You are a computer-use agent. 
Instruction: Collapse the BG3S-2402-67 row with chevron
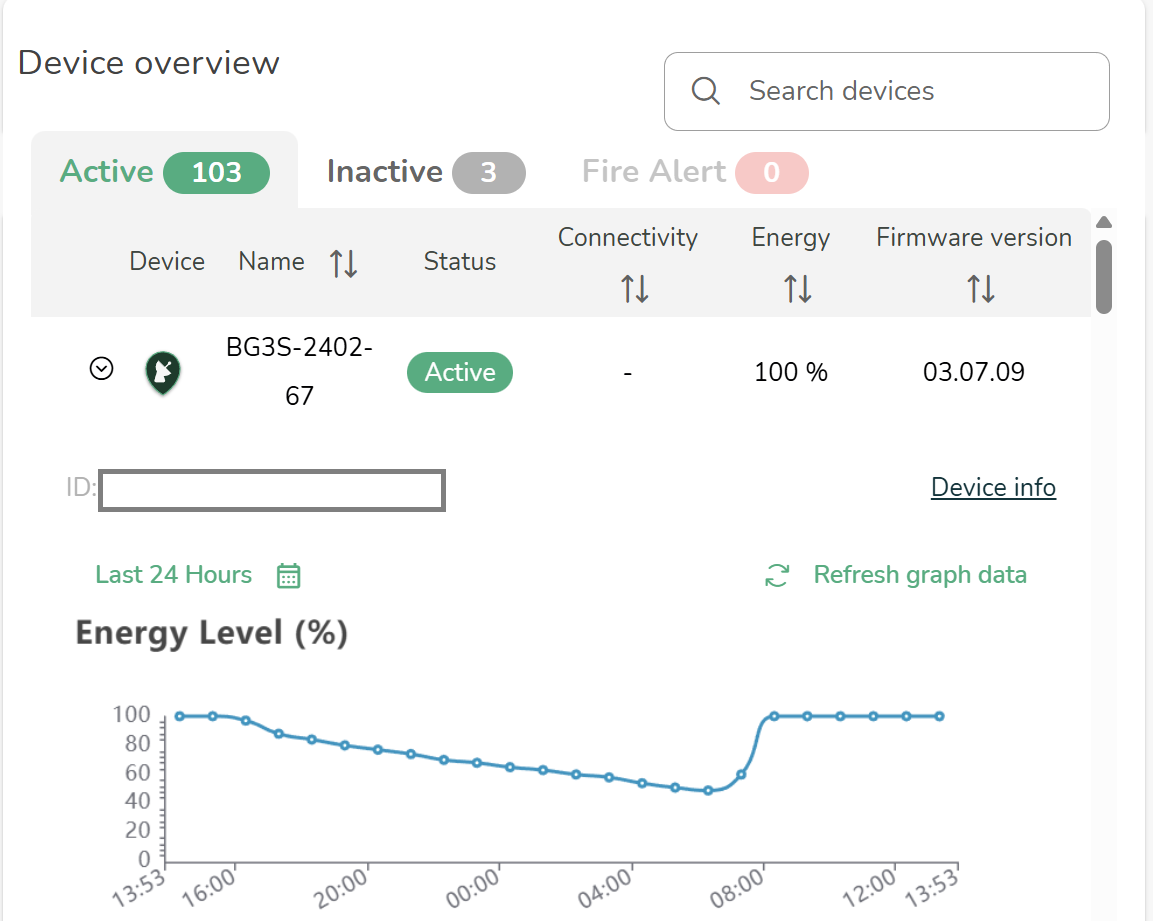[101, 369]
